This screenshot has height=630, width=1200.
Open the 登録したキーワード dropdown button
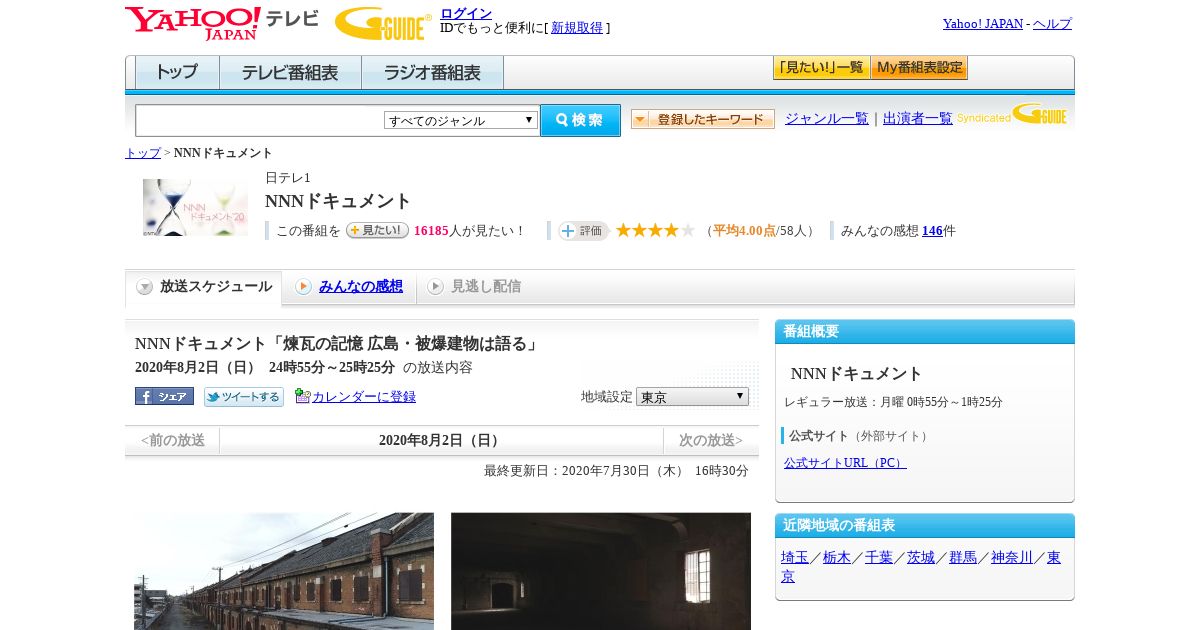coord(703,119)
